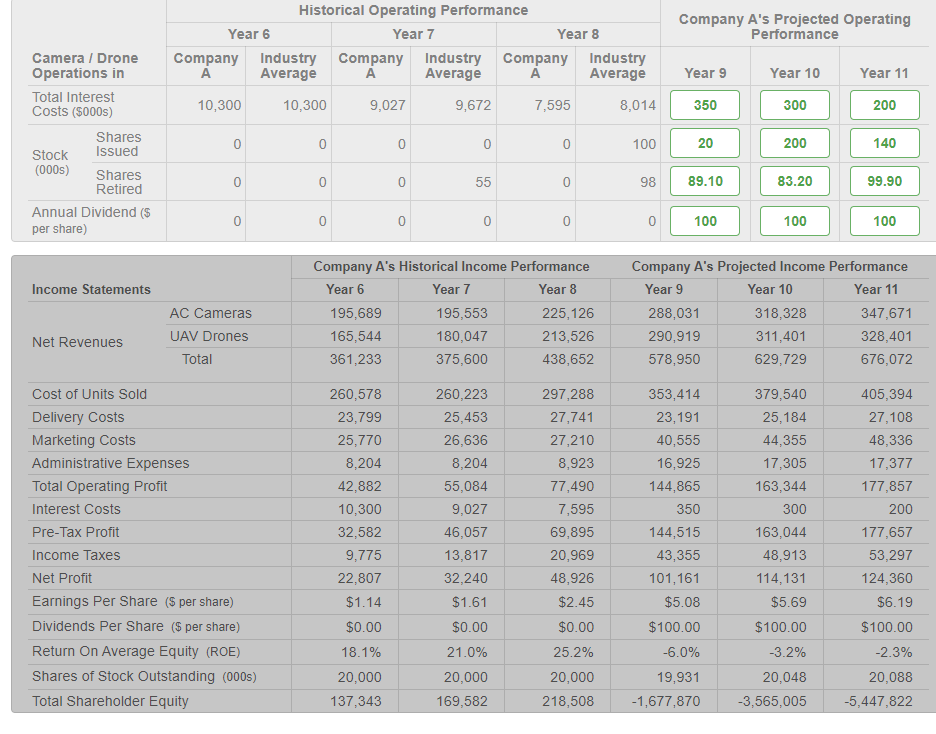Select the Total Operating Profit label
936x734 pixels.
coord(99,486)
